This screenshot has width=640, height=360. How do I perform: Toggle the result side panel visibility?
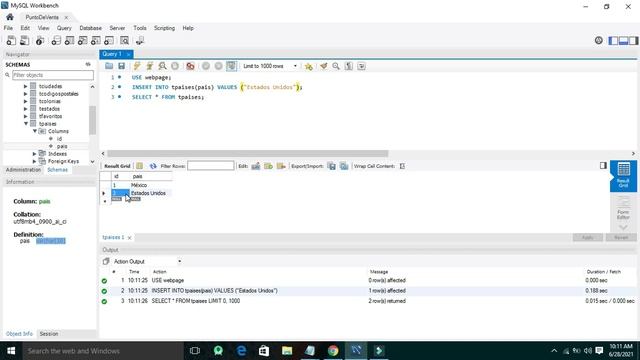pos(603,165)
